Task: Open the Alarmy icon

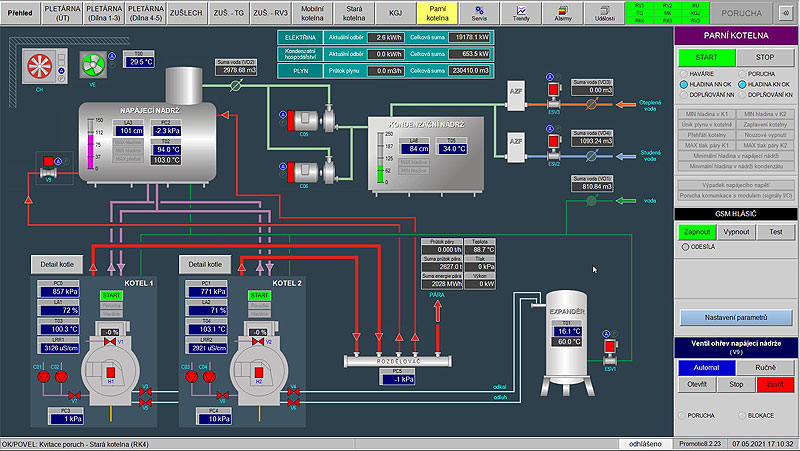Action: [563, 13]
